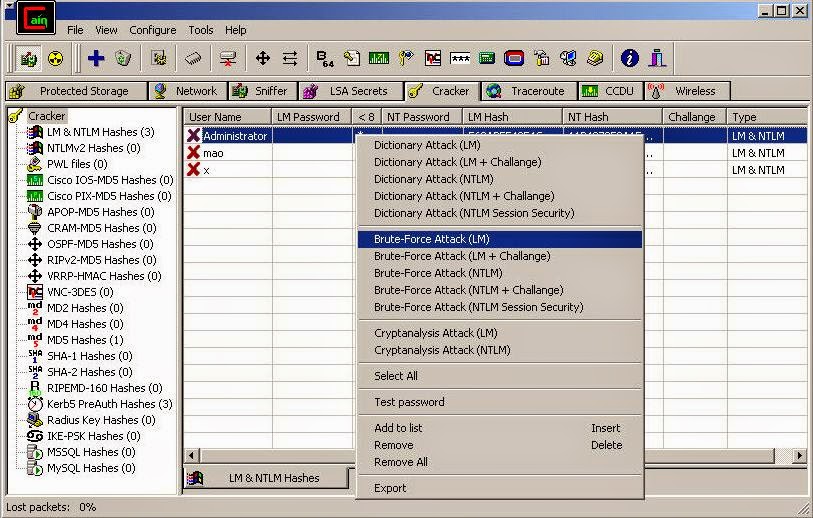
Task: Switch to the CCDU tab
Action: pos(610,91)
